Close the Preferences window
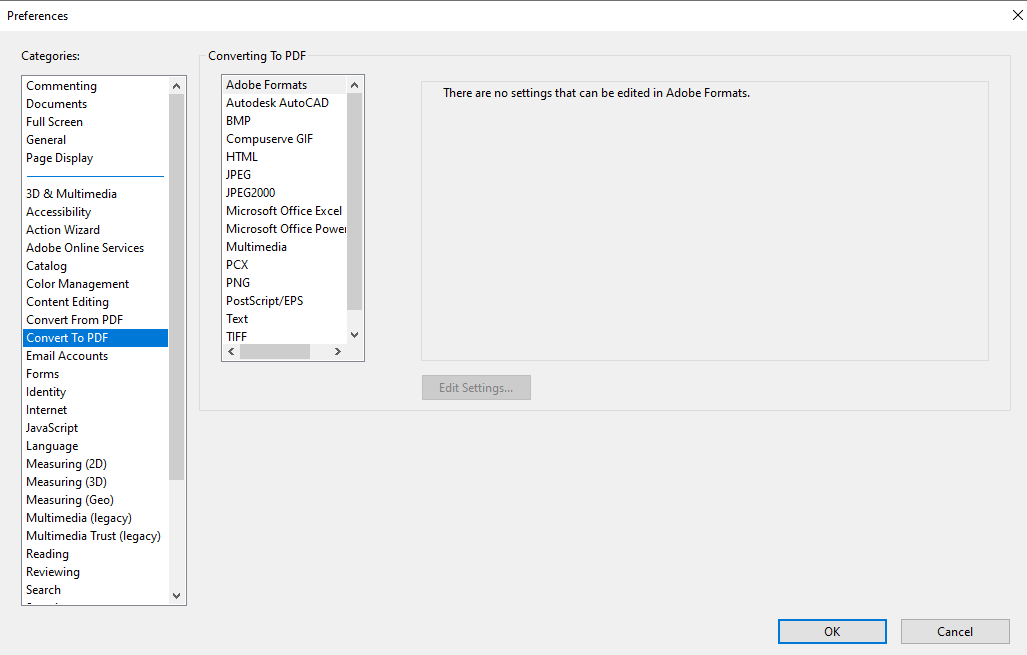 1017,15
